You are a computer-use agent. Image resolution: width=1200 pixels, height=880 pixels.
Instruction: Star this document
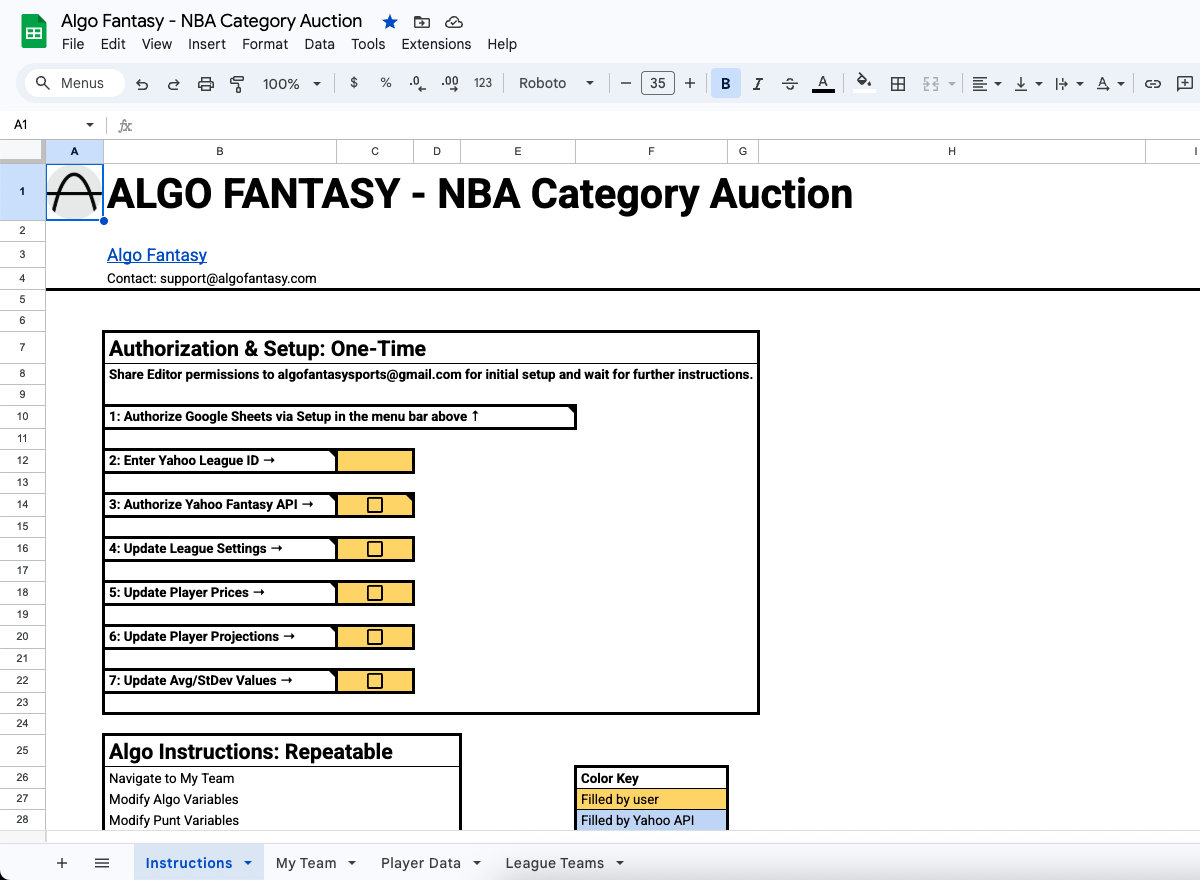tap(390, 21)
